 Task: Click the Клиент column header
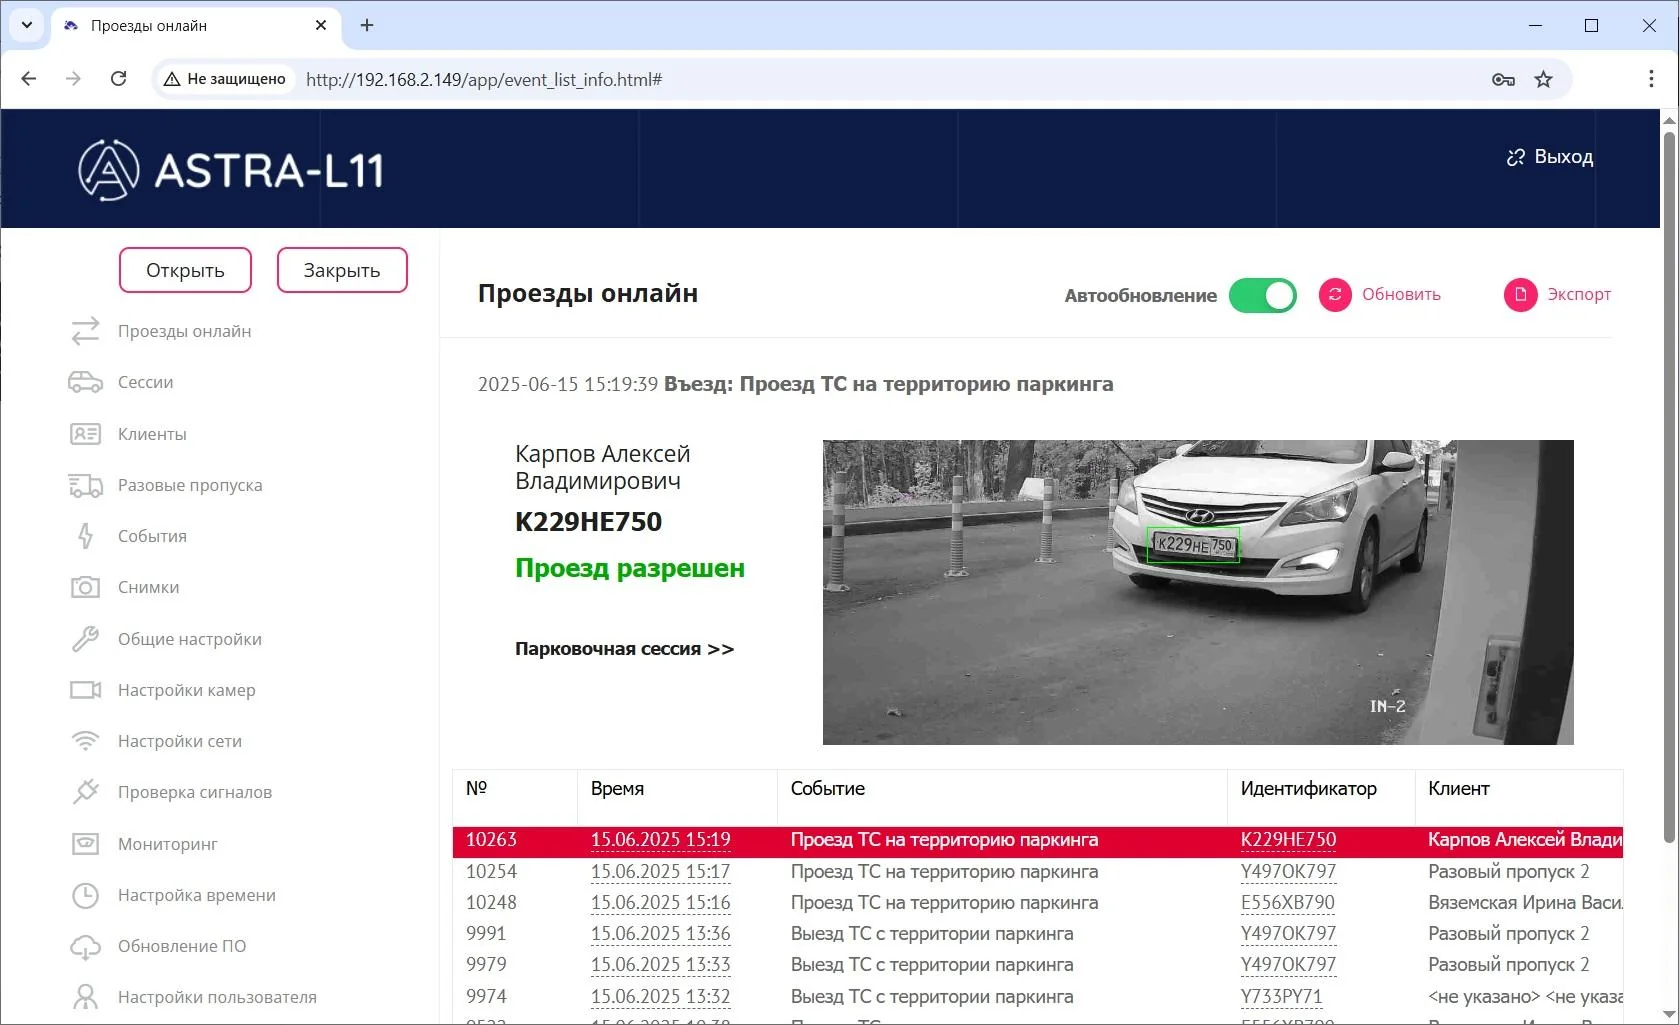1459,788
